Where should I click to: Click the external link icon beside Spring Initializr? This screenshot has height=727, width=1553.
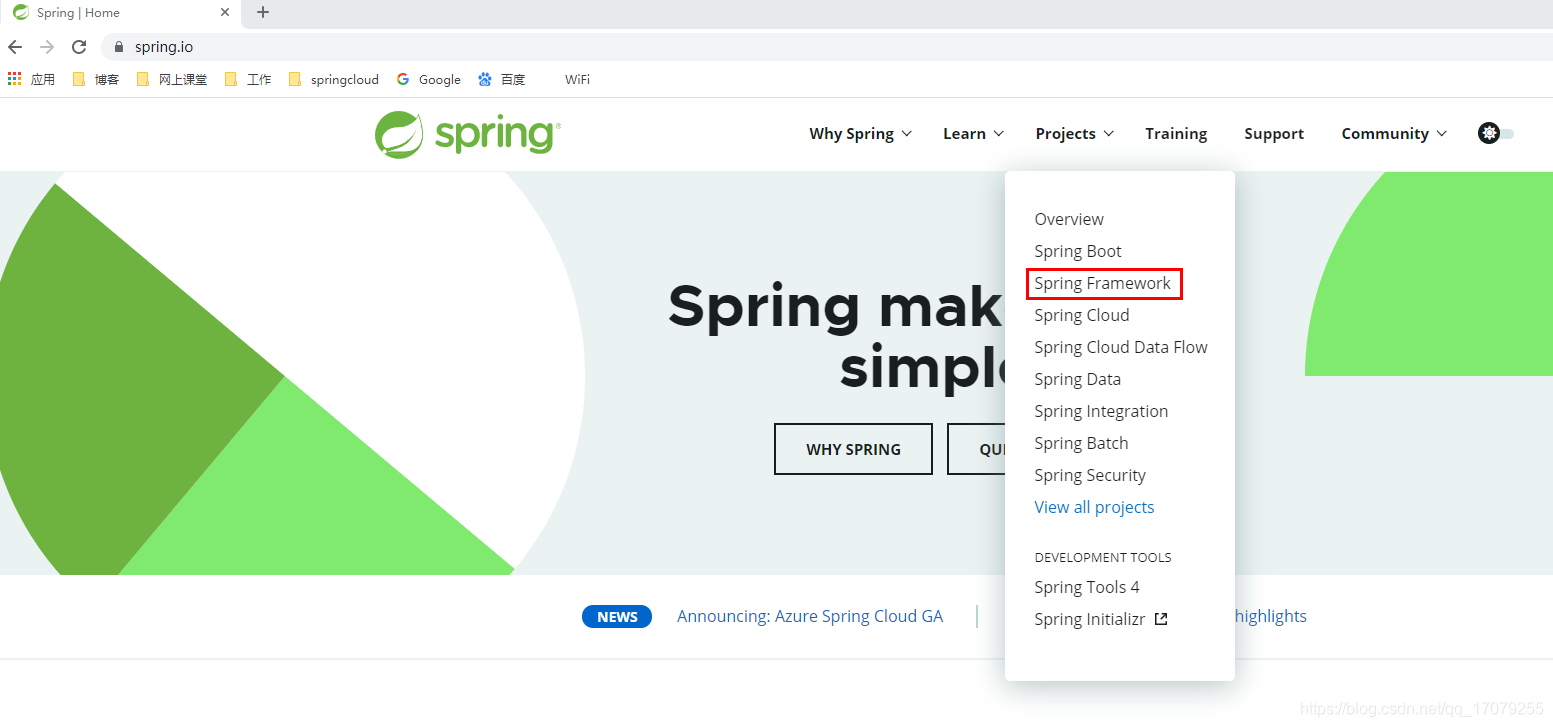click(x=1161, y=619)
